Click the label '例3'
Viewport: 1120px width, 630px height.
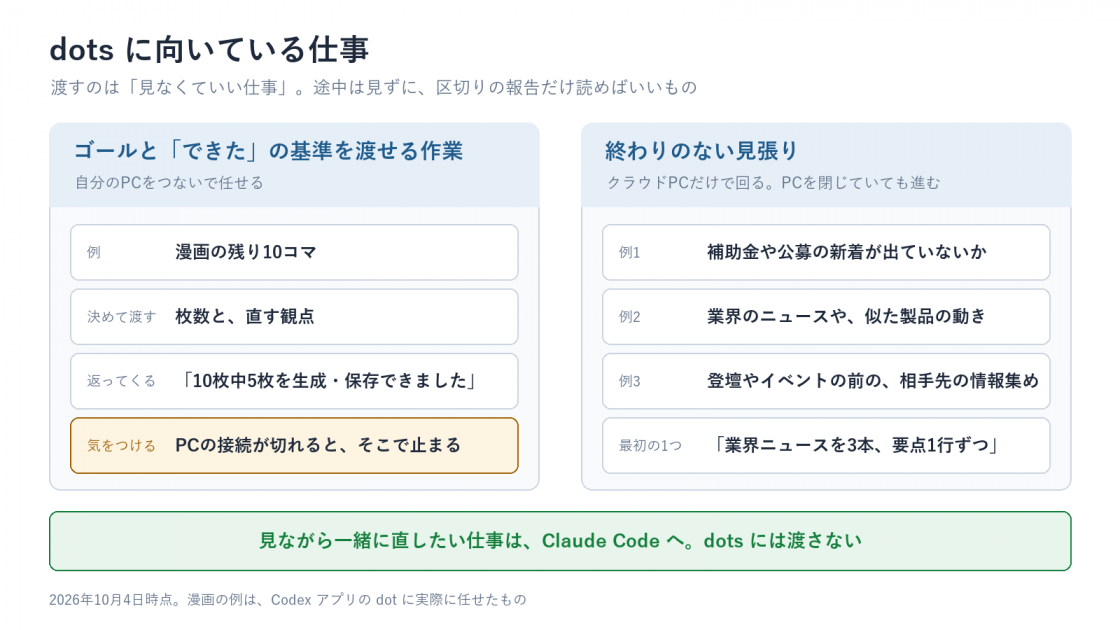pos(629,381)
